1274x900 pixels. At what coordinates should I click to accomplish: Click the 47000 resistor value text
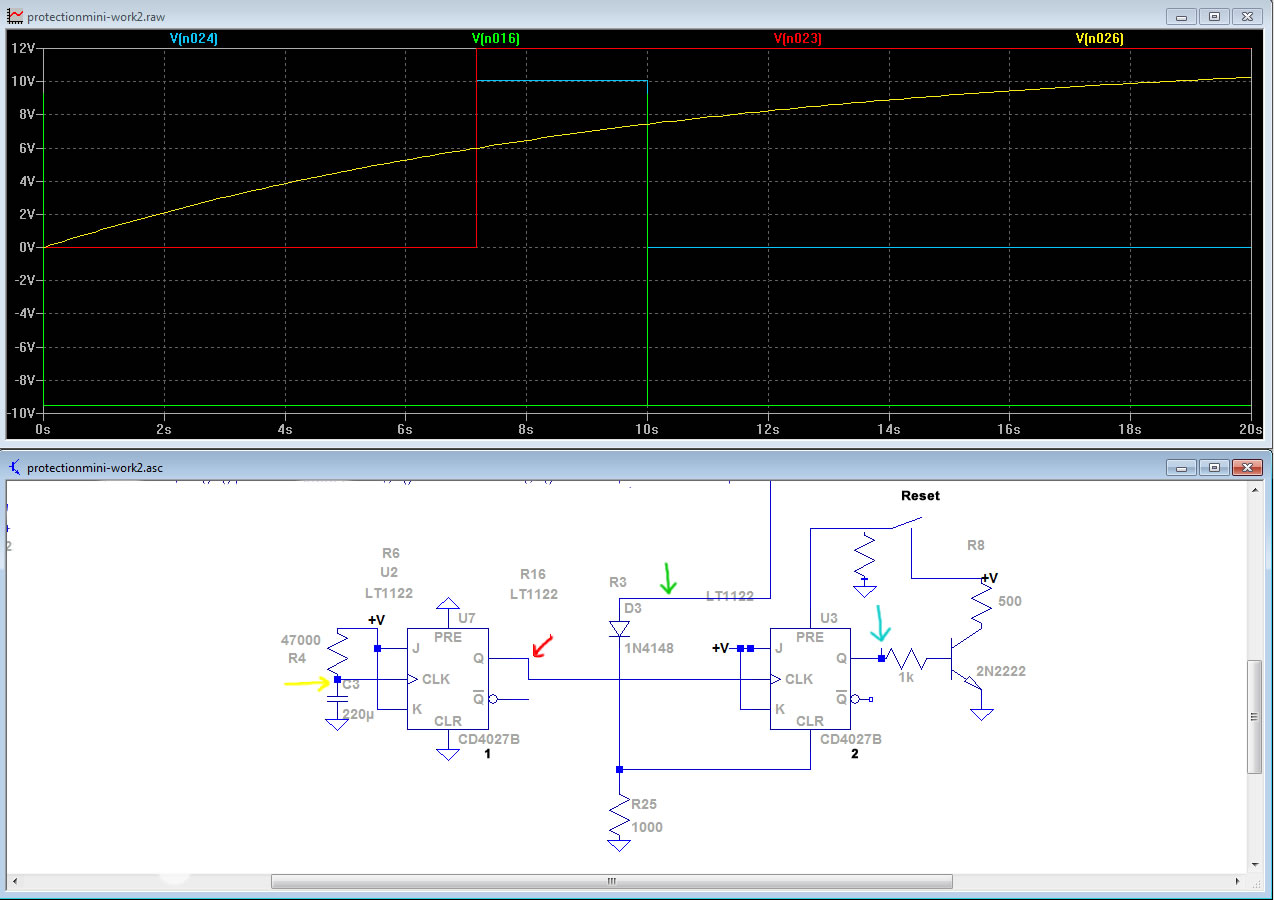click(301, 641)
